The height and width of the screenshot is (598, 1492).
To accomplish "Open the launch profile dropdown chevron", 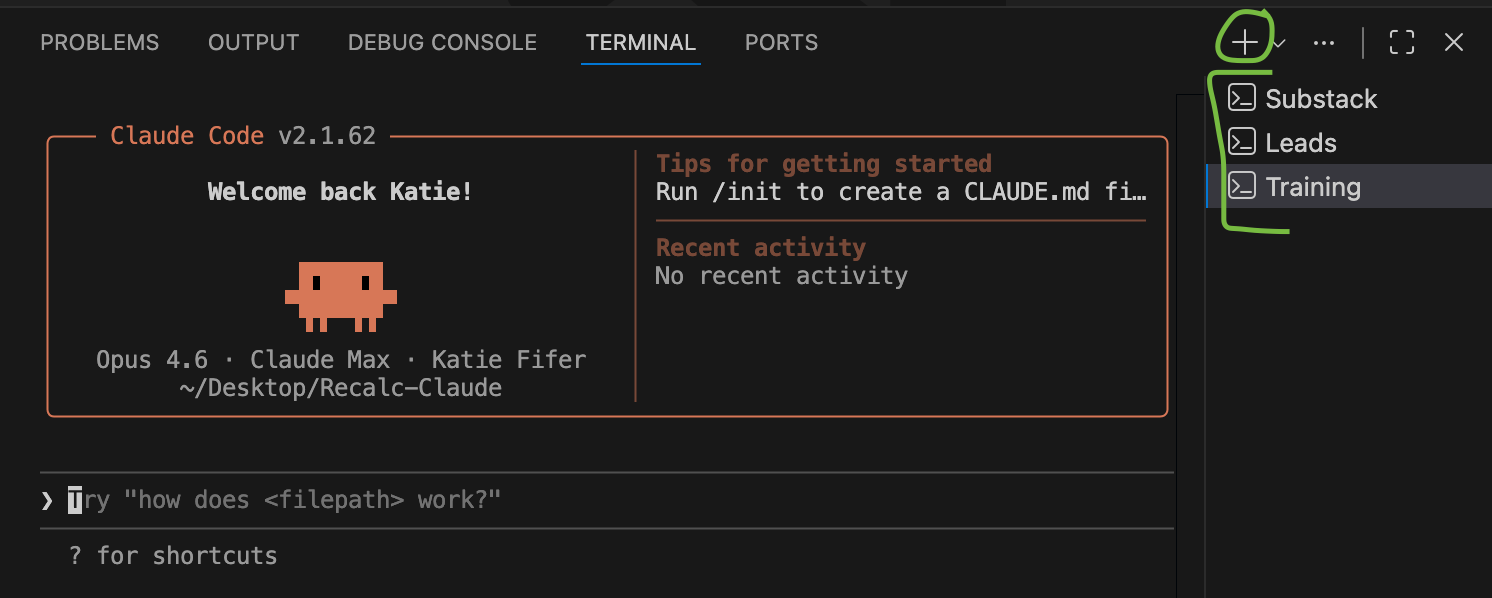I will (1279, 43).
